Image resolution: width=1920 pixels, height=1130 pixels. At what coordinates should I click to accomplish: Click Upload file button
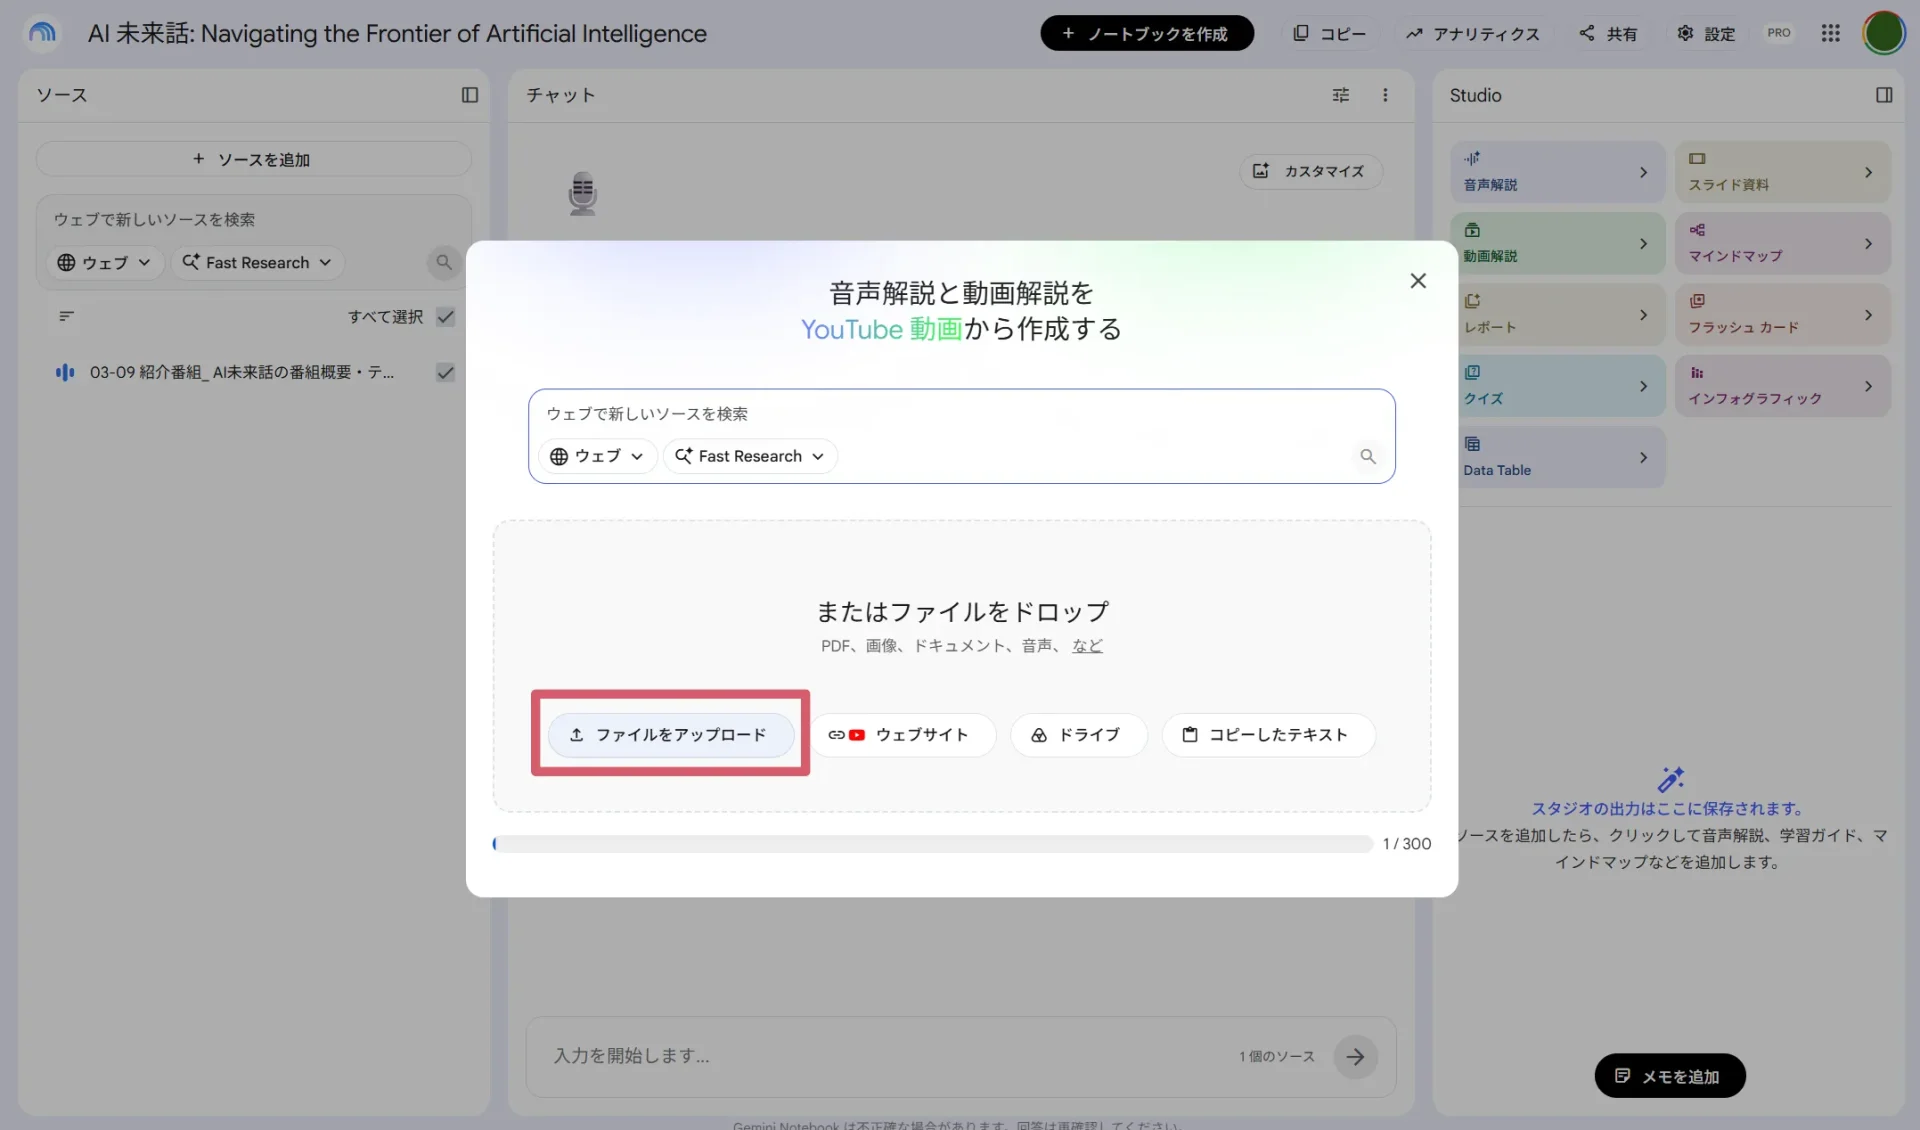[x=671, y=735]
